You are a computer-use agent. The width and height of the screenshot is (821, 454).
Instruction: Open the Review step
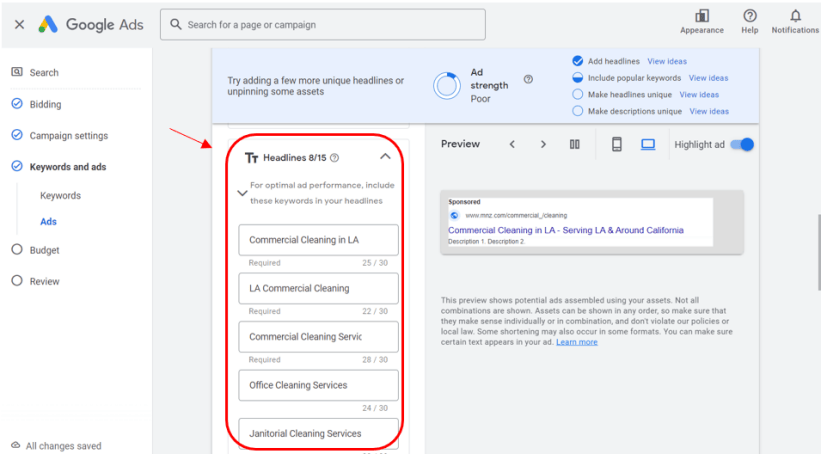(x=45, y=282)
